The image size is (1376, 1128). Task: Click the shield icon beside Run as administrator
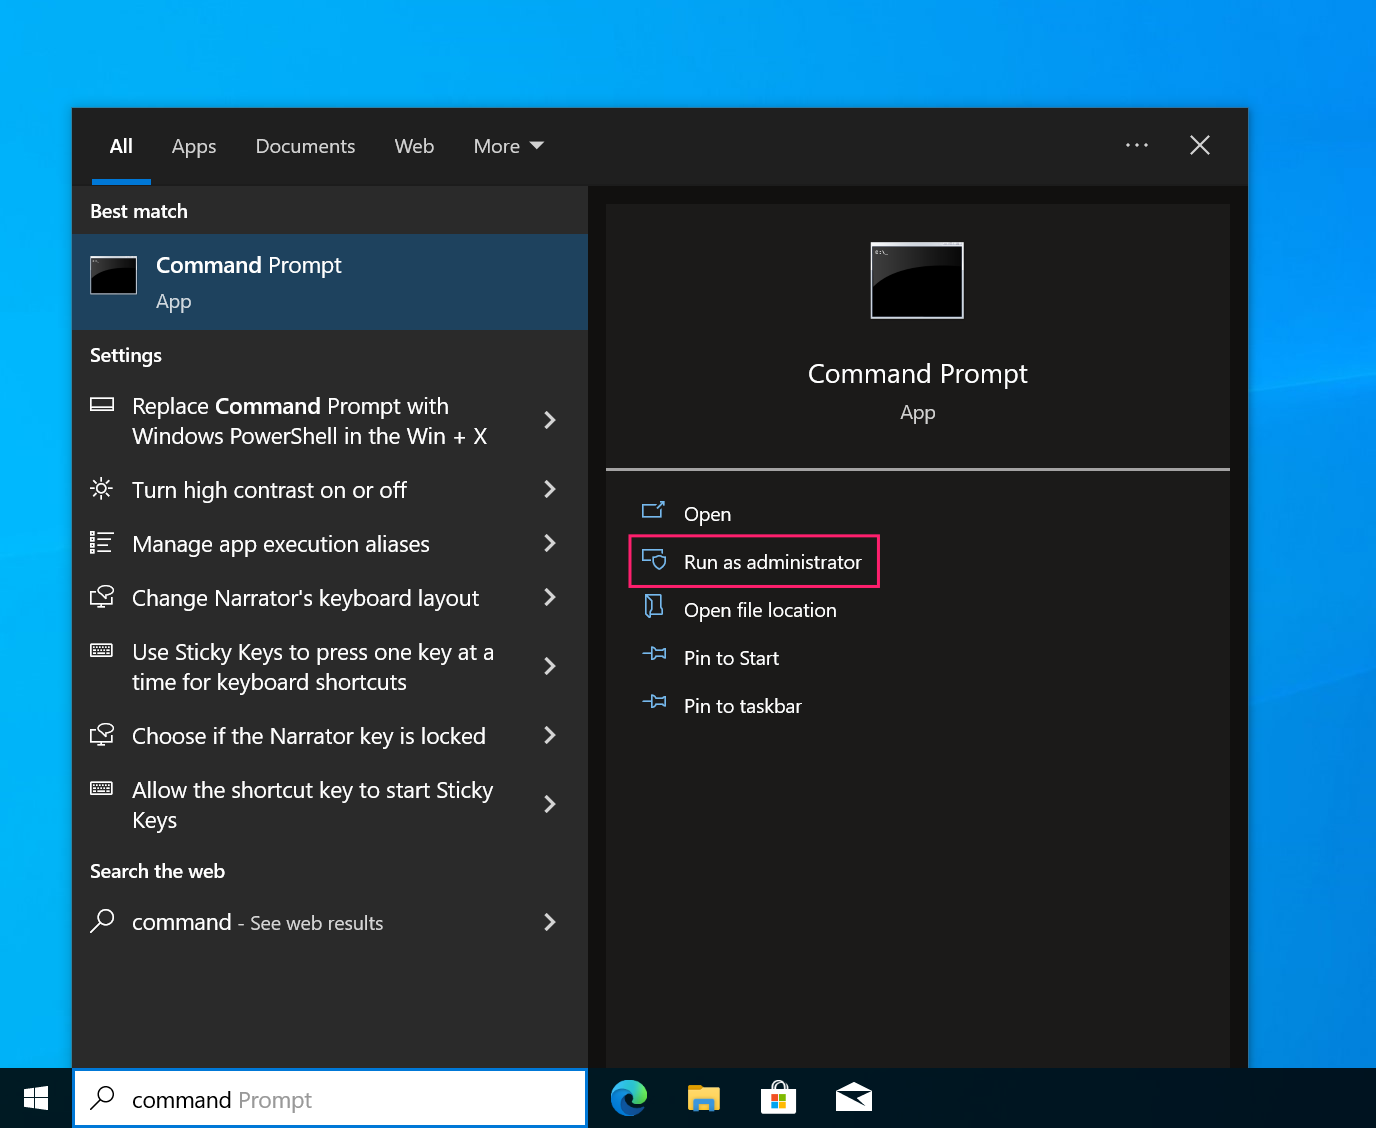tap(654, 559)
